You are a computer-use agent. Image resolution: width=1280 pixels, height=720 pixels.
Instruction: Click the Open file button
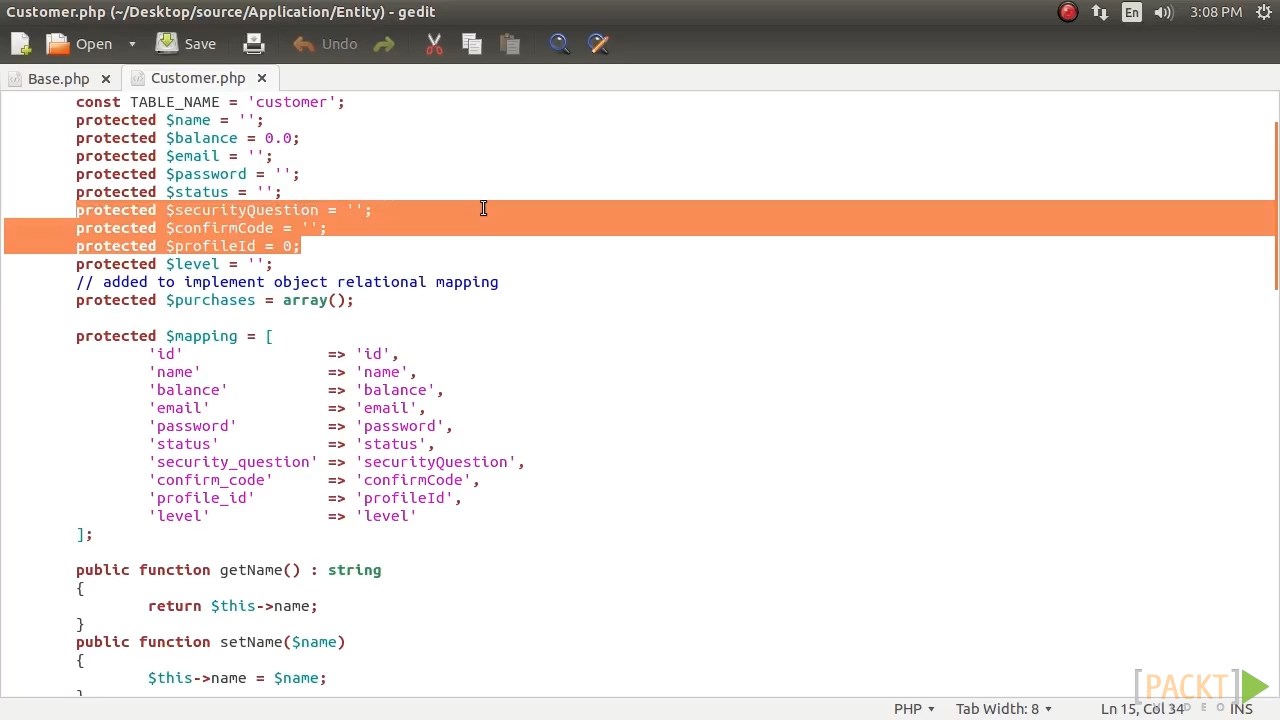(x=80, y=44)
